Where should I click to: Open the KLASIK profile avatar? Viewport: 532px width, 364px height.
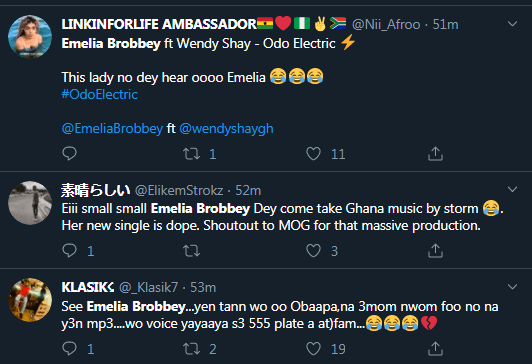(30, 300)
